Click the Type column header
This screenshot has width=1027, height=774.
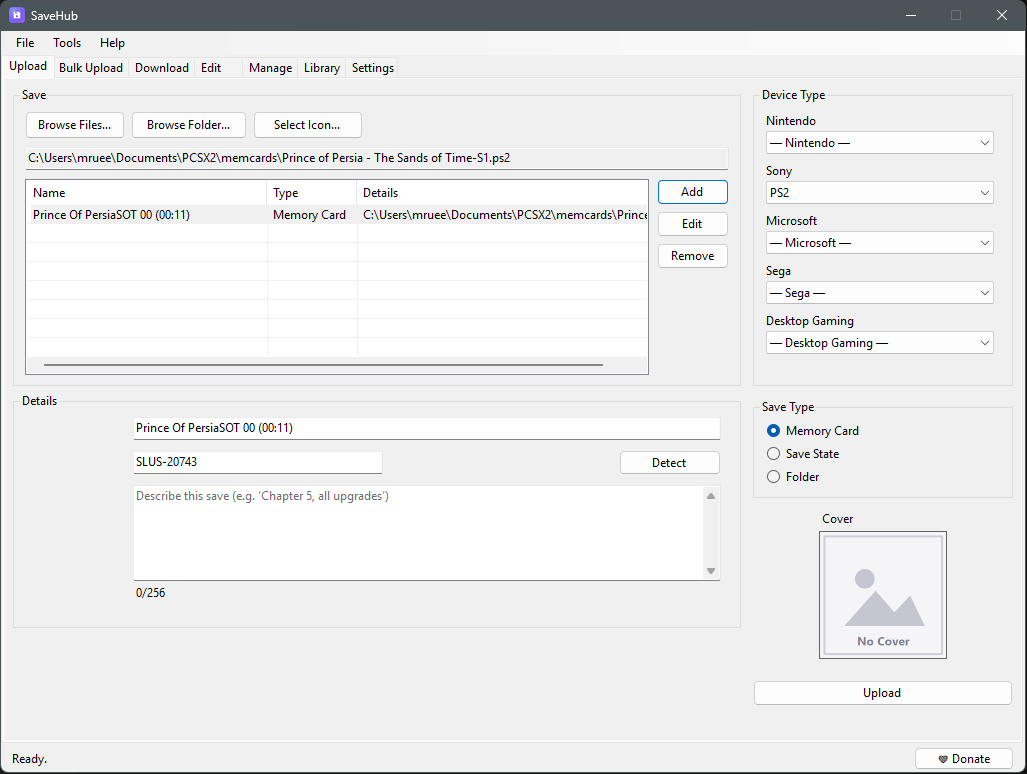tap(312, 193)
